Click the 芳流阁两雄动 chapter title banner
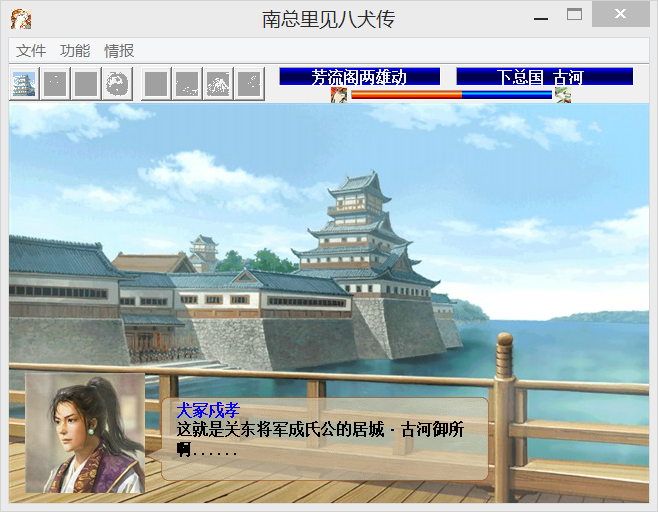 click(359, 77)
